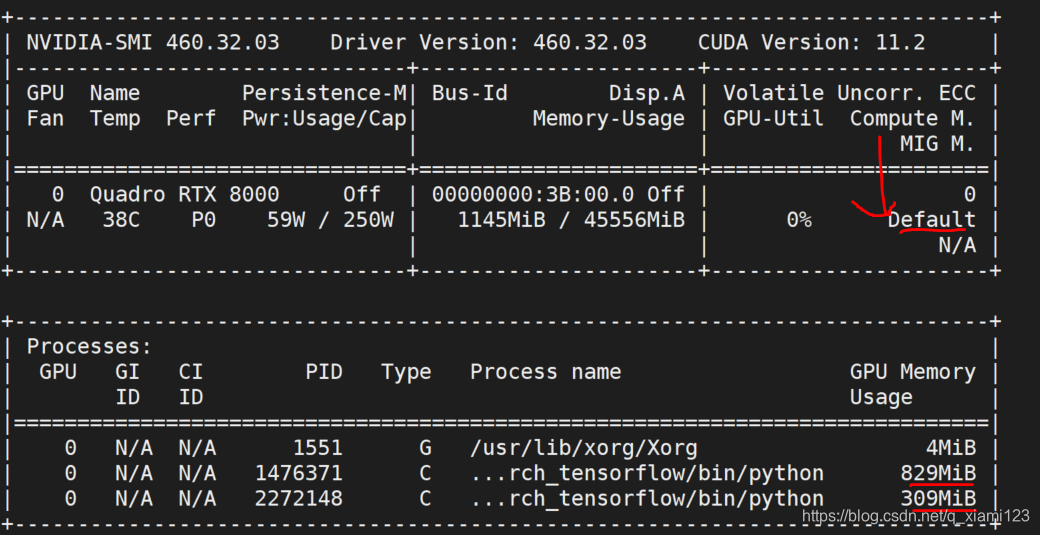Click the 59W / 250W power reading

tap(330, 220)
